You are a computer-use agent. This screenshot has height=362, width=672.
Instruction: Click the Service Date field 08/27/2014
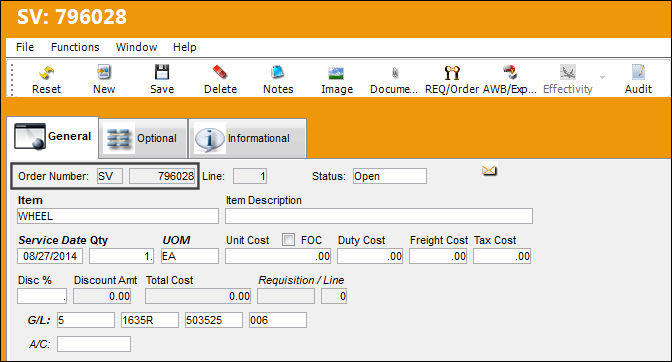pyautogui.click(x=50, y=256)
